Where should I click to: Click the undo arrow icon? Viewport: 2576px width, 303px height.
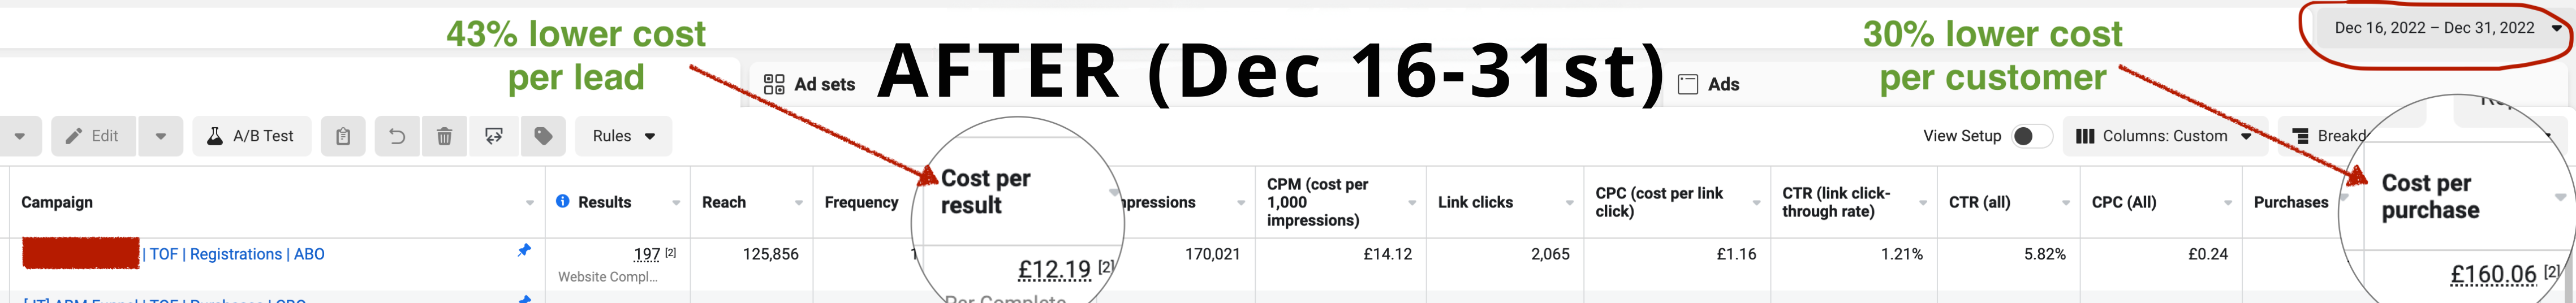click(396, 136)
